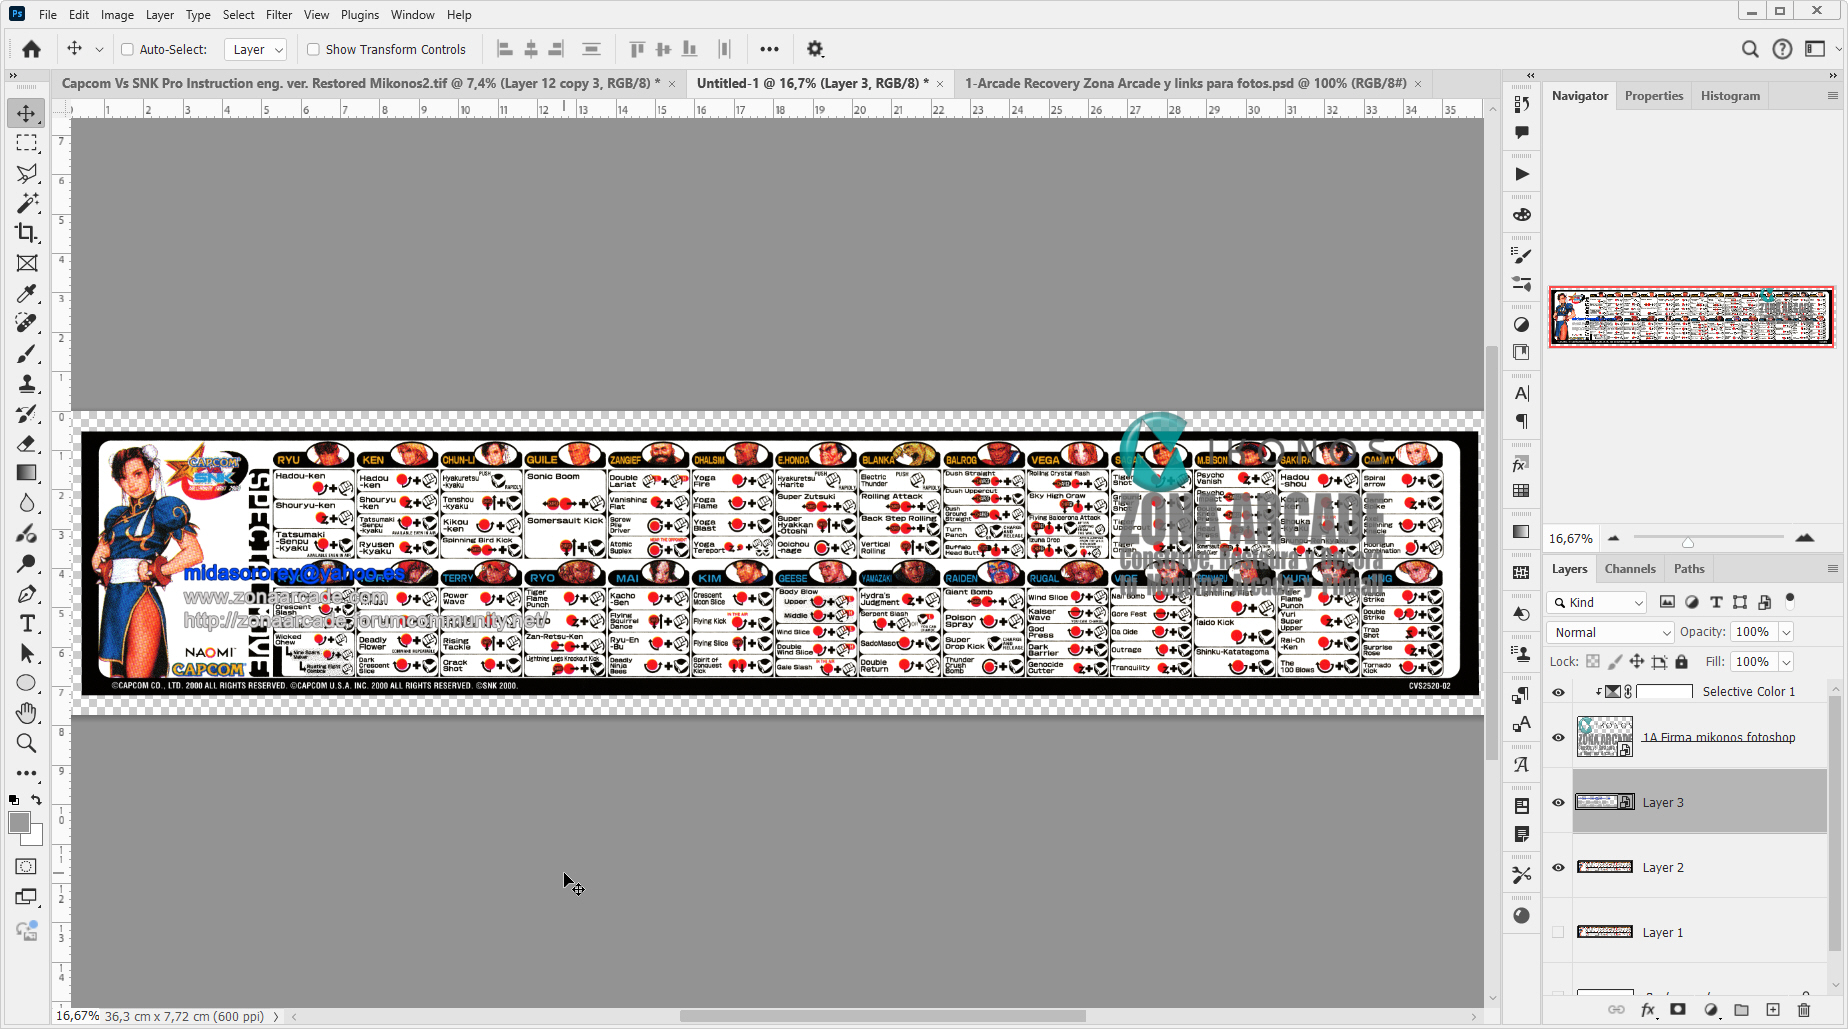
Task: Select the Crop tool
Action: (x=27, y=233)
